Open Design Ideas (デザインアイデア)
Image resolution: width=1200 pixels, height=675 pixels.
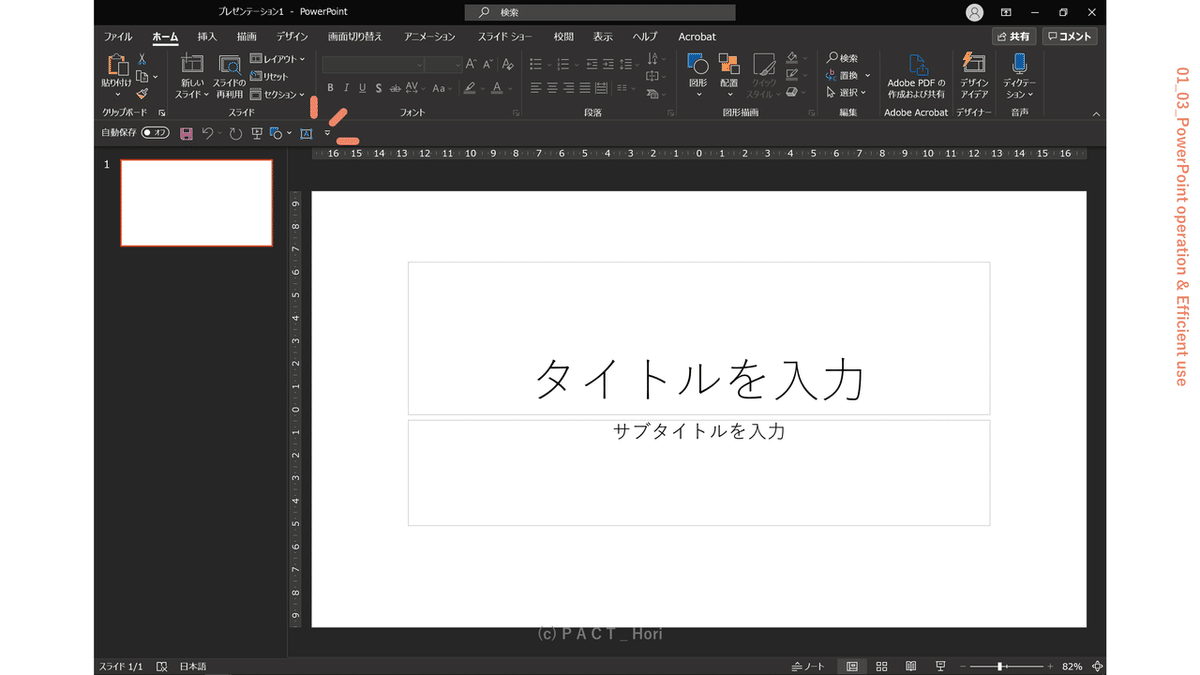tap(973, 76)
